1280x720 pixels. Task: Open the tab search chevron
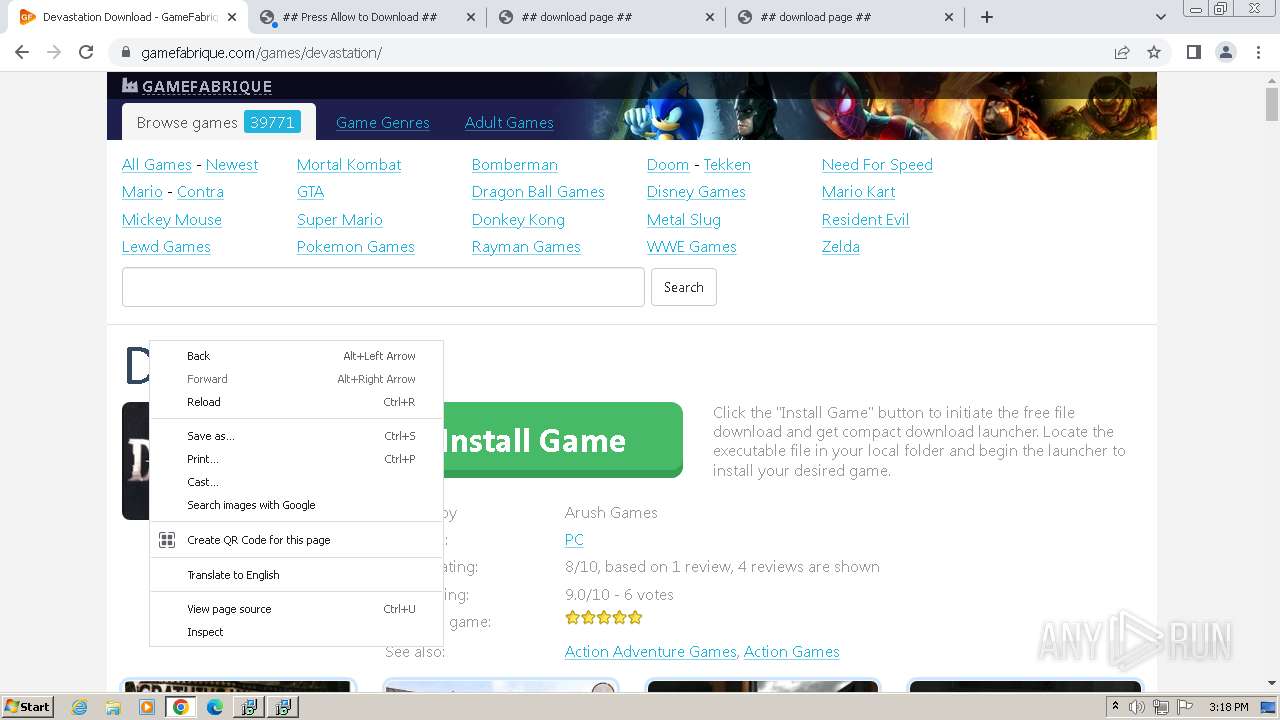[x=1160, y=17]
